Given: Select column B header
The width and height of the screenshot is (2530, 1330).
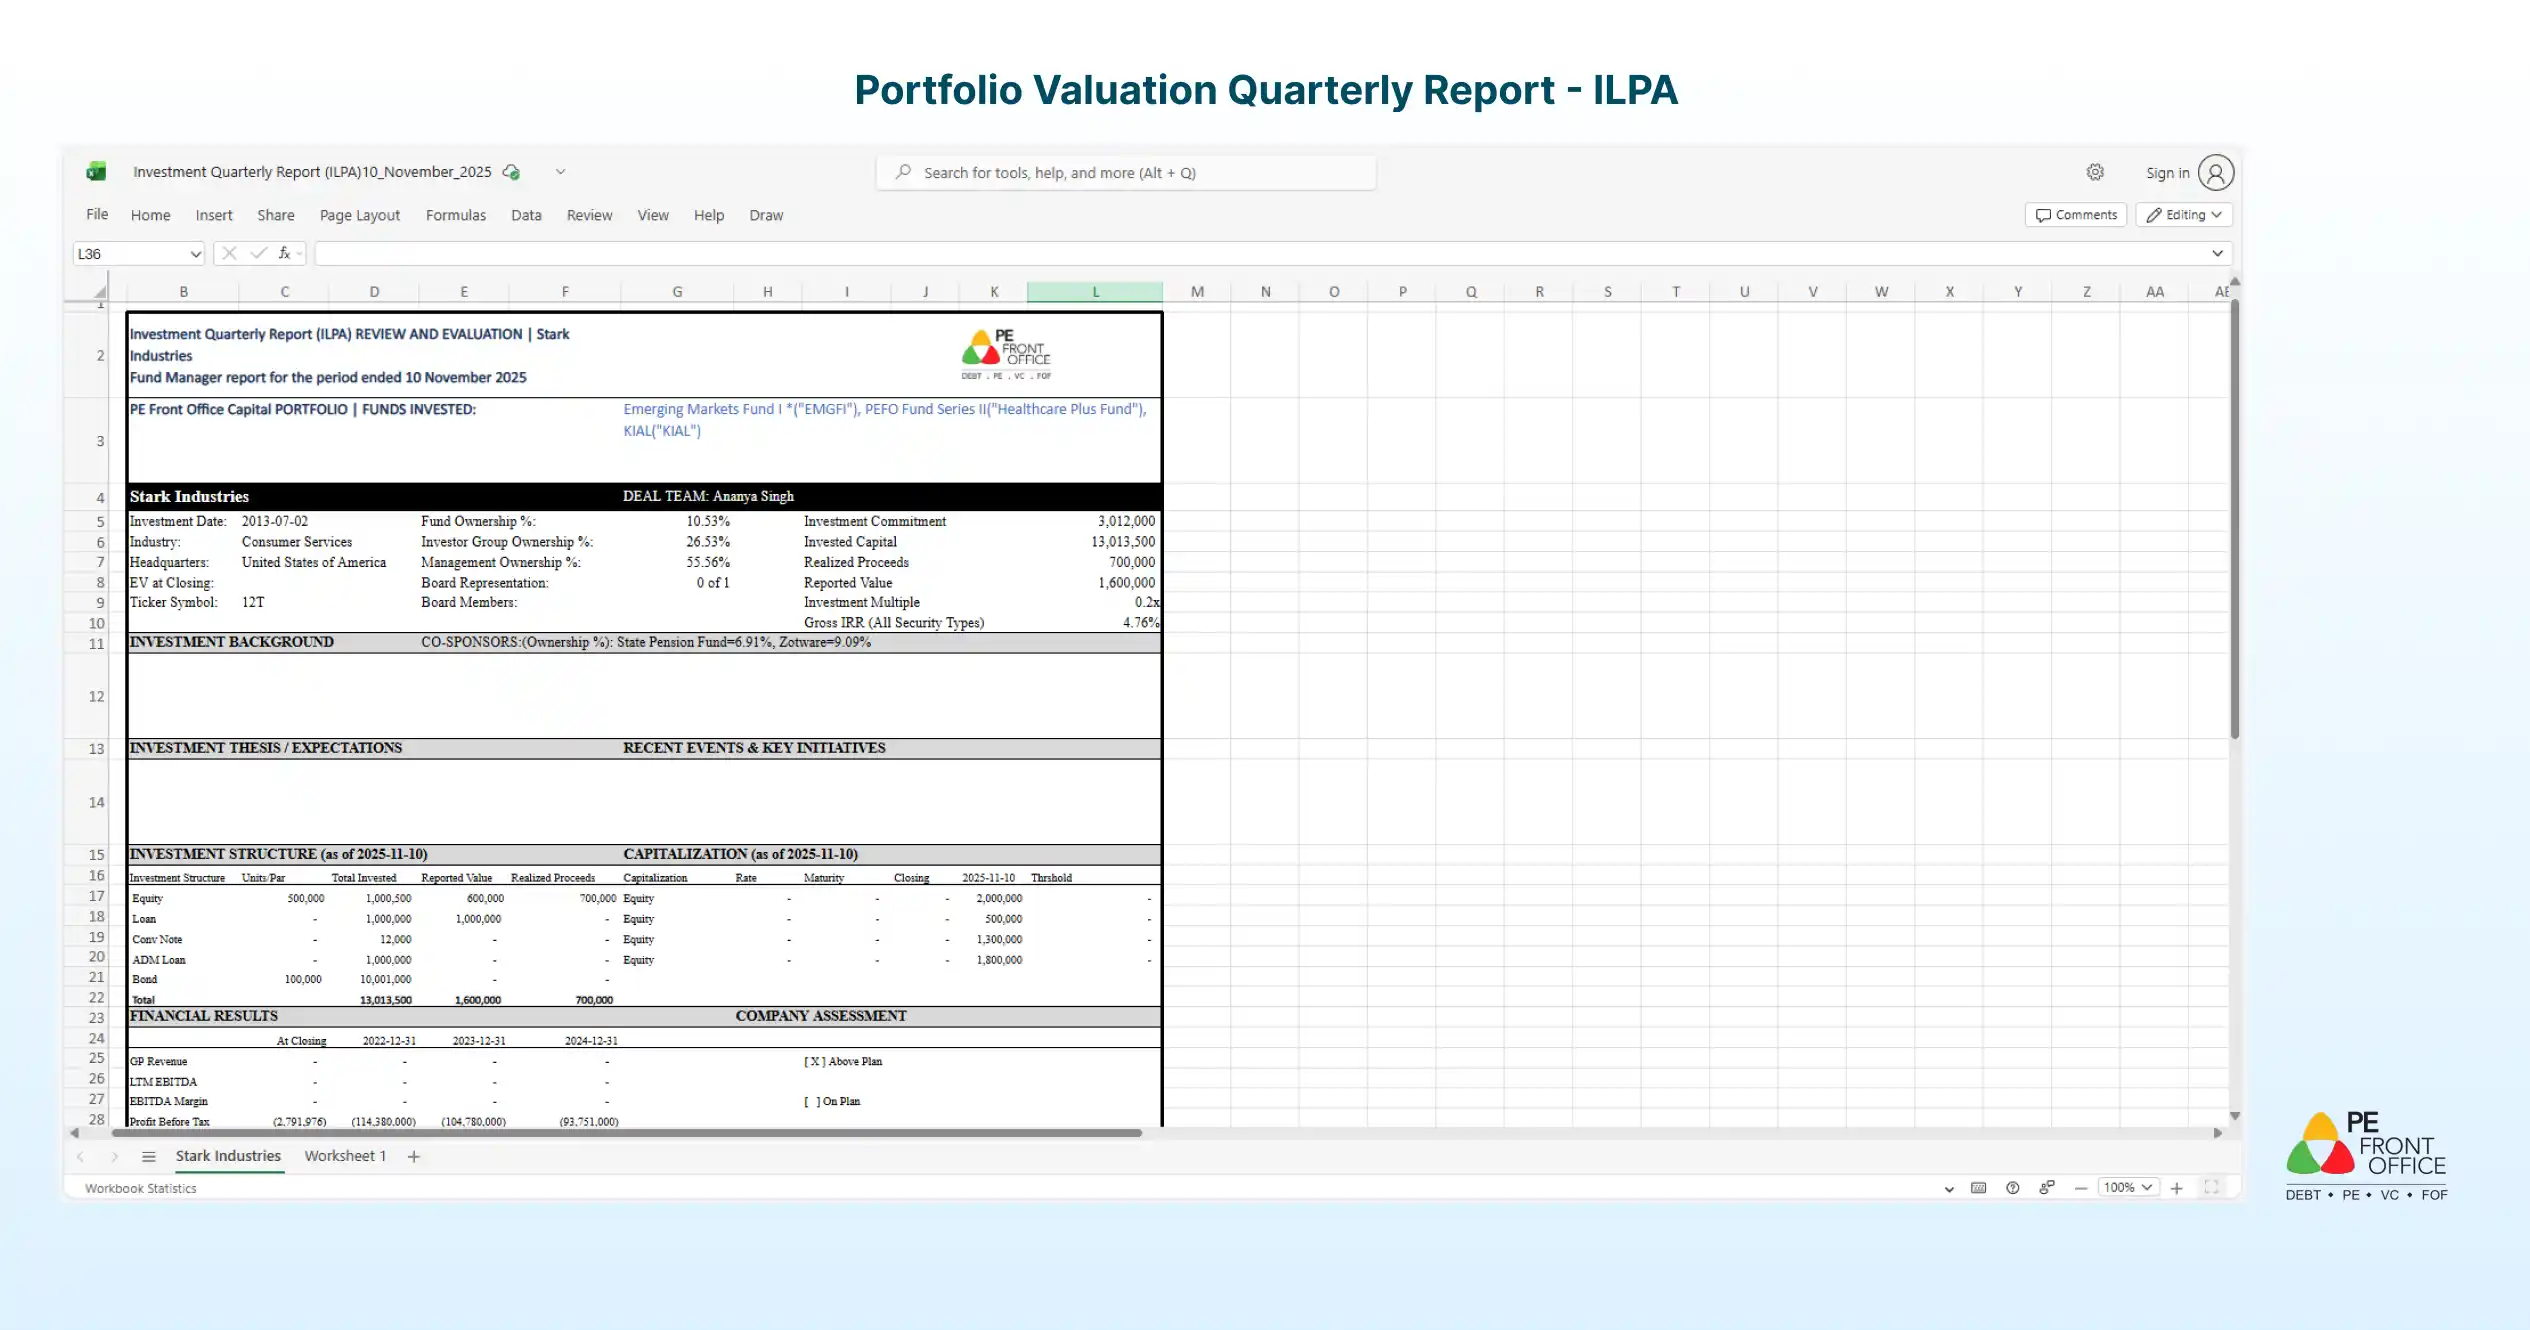Looking at the screenshot, I should tap(183, 292).
